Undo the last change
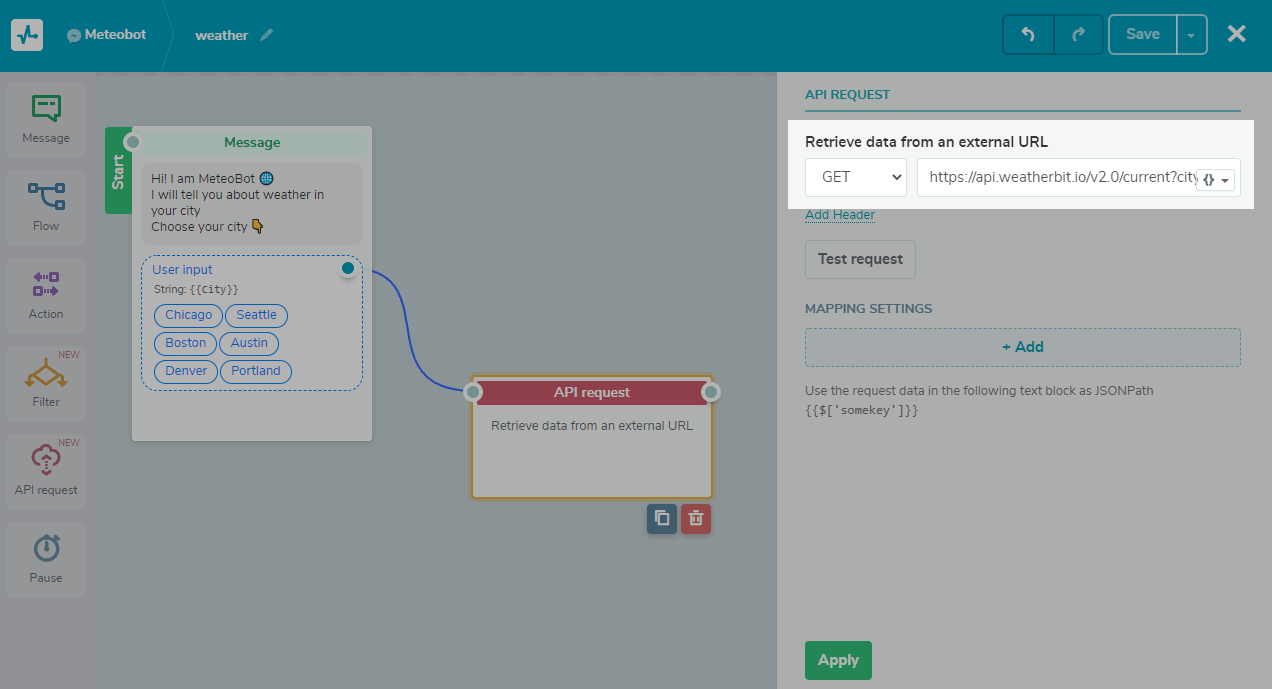 coord(1027,34)
